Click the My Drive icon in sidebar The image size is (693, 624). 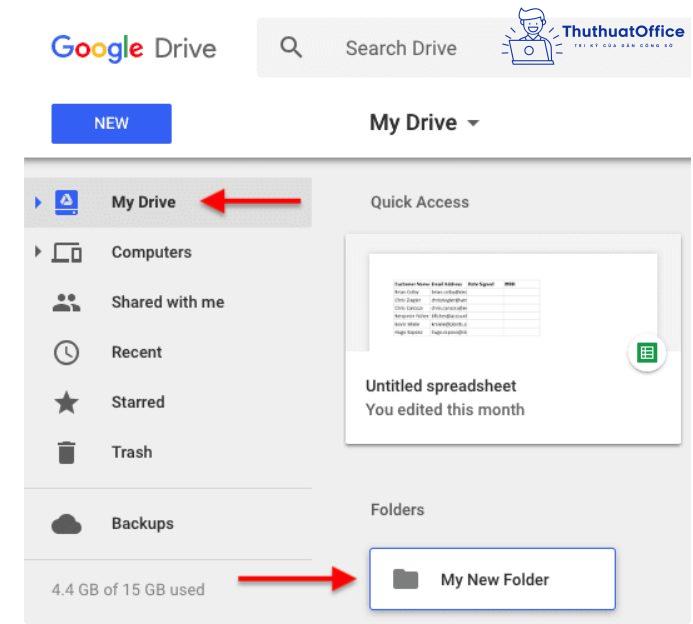66,202
